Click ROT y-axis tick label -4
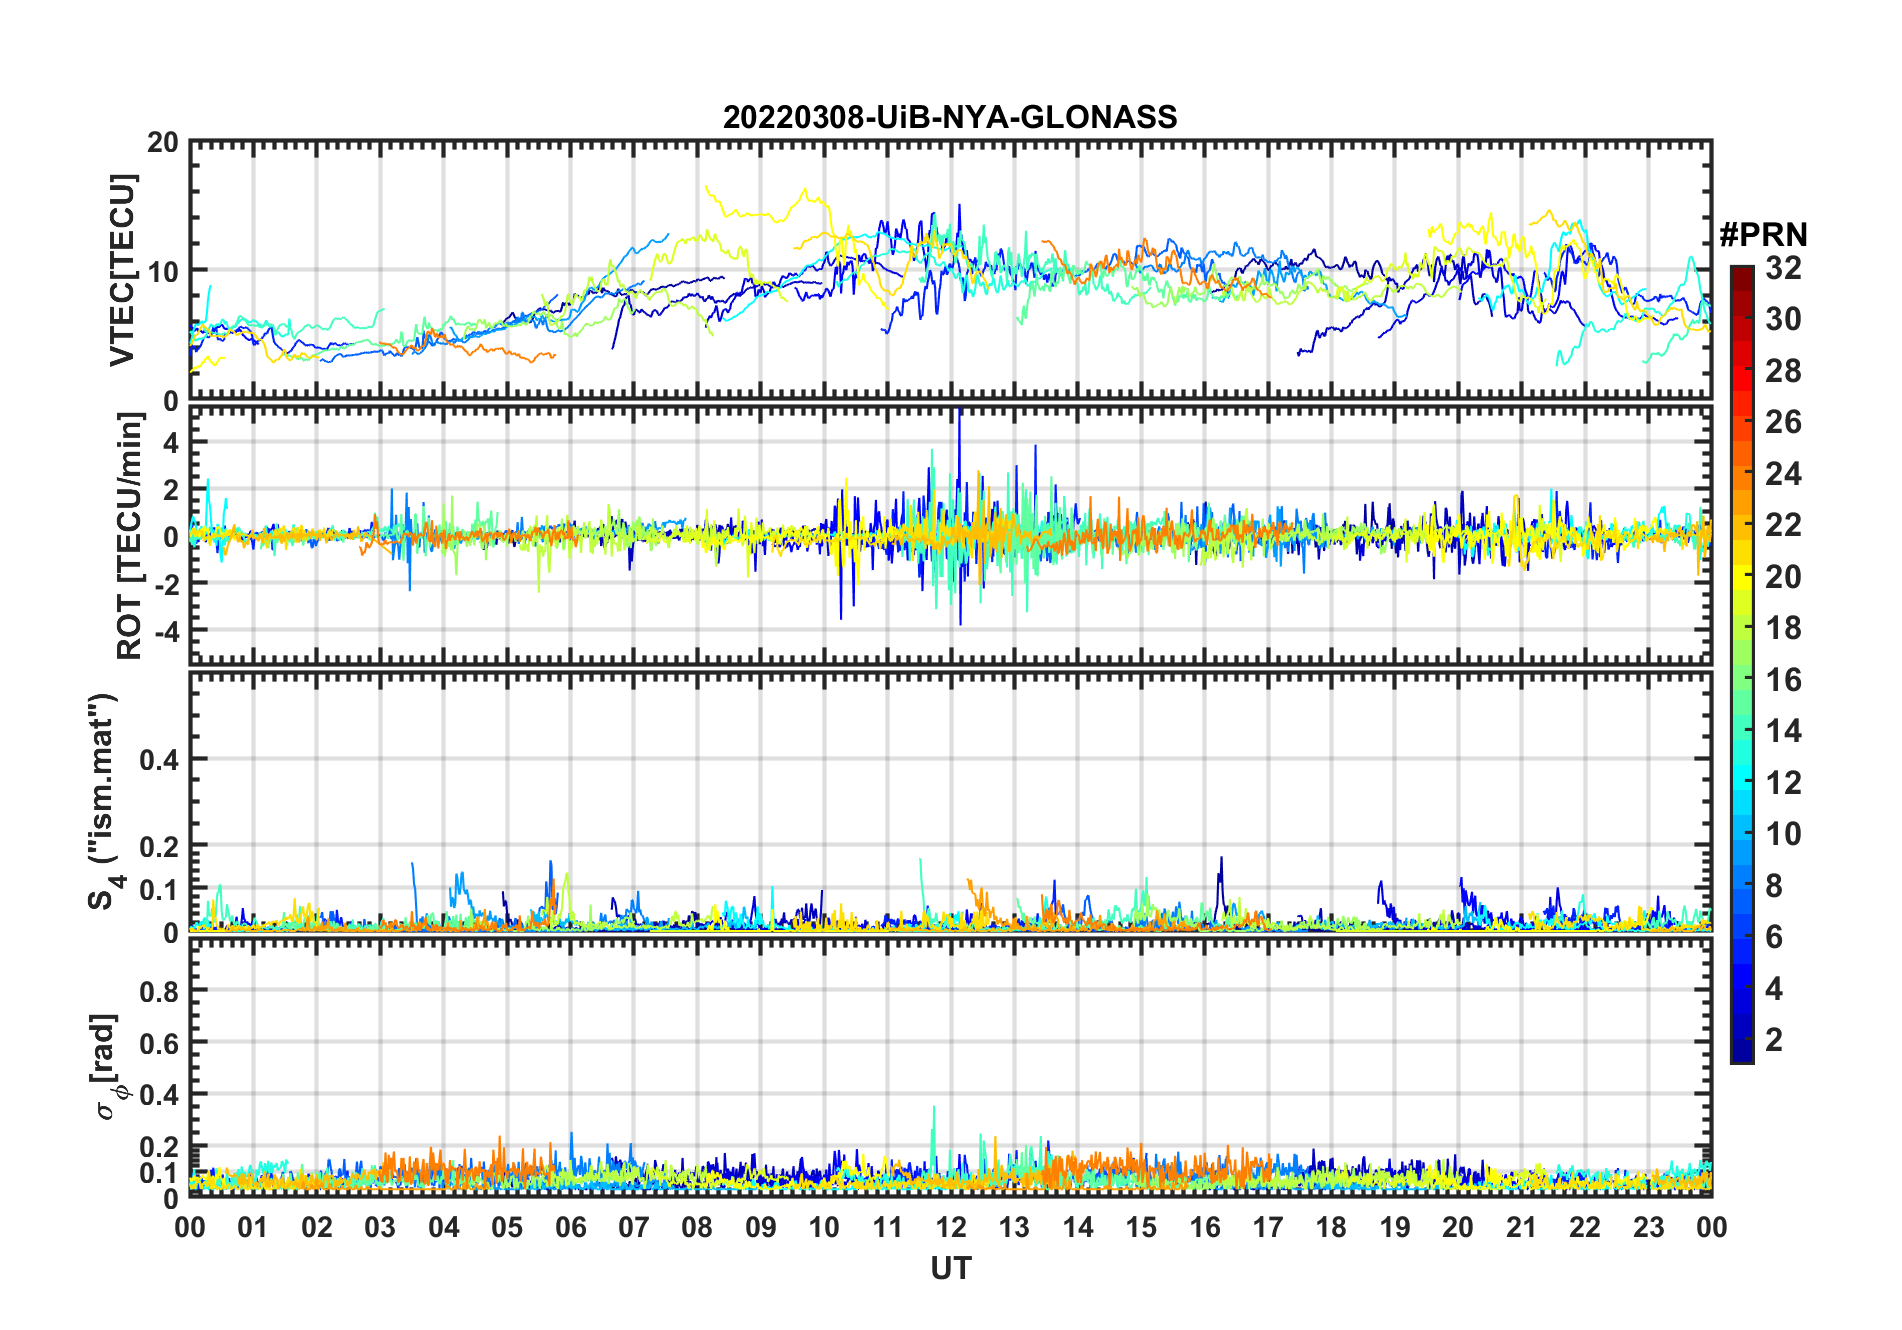 pyautogui.click(x=167, y=631)
